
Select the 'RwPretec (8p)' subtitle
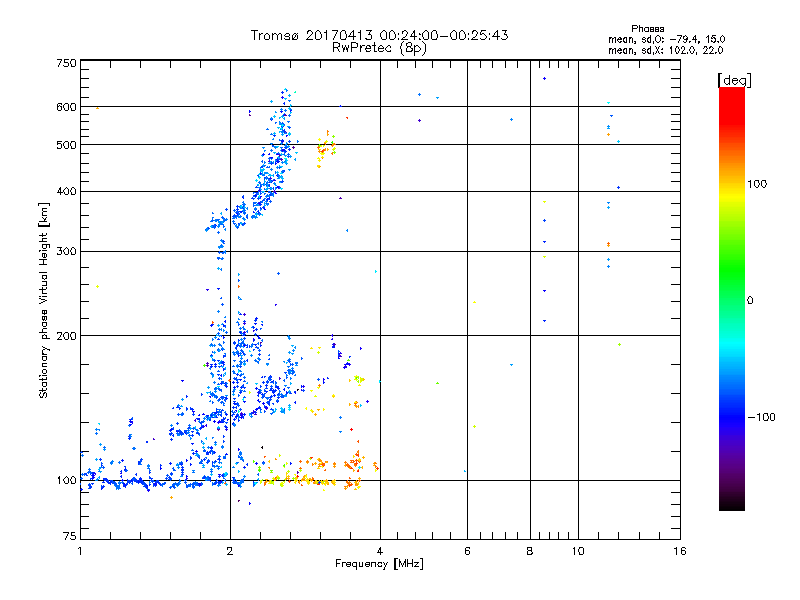pos(379,48)
